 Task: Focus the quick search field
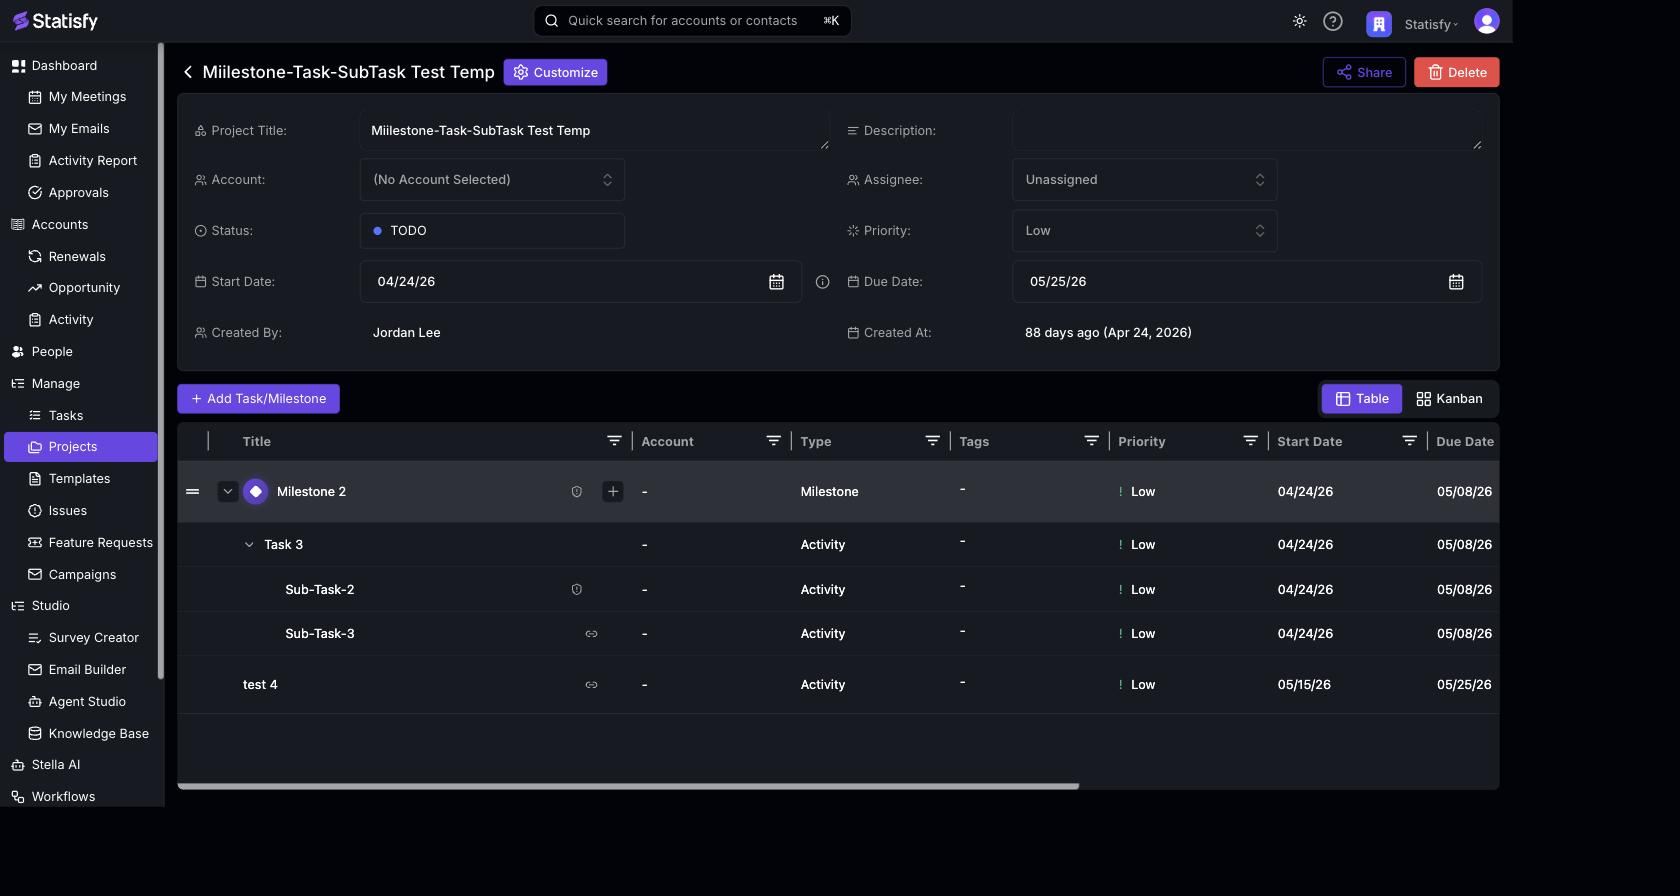692,21
